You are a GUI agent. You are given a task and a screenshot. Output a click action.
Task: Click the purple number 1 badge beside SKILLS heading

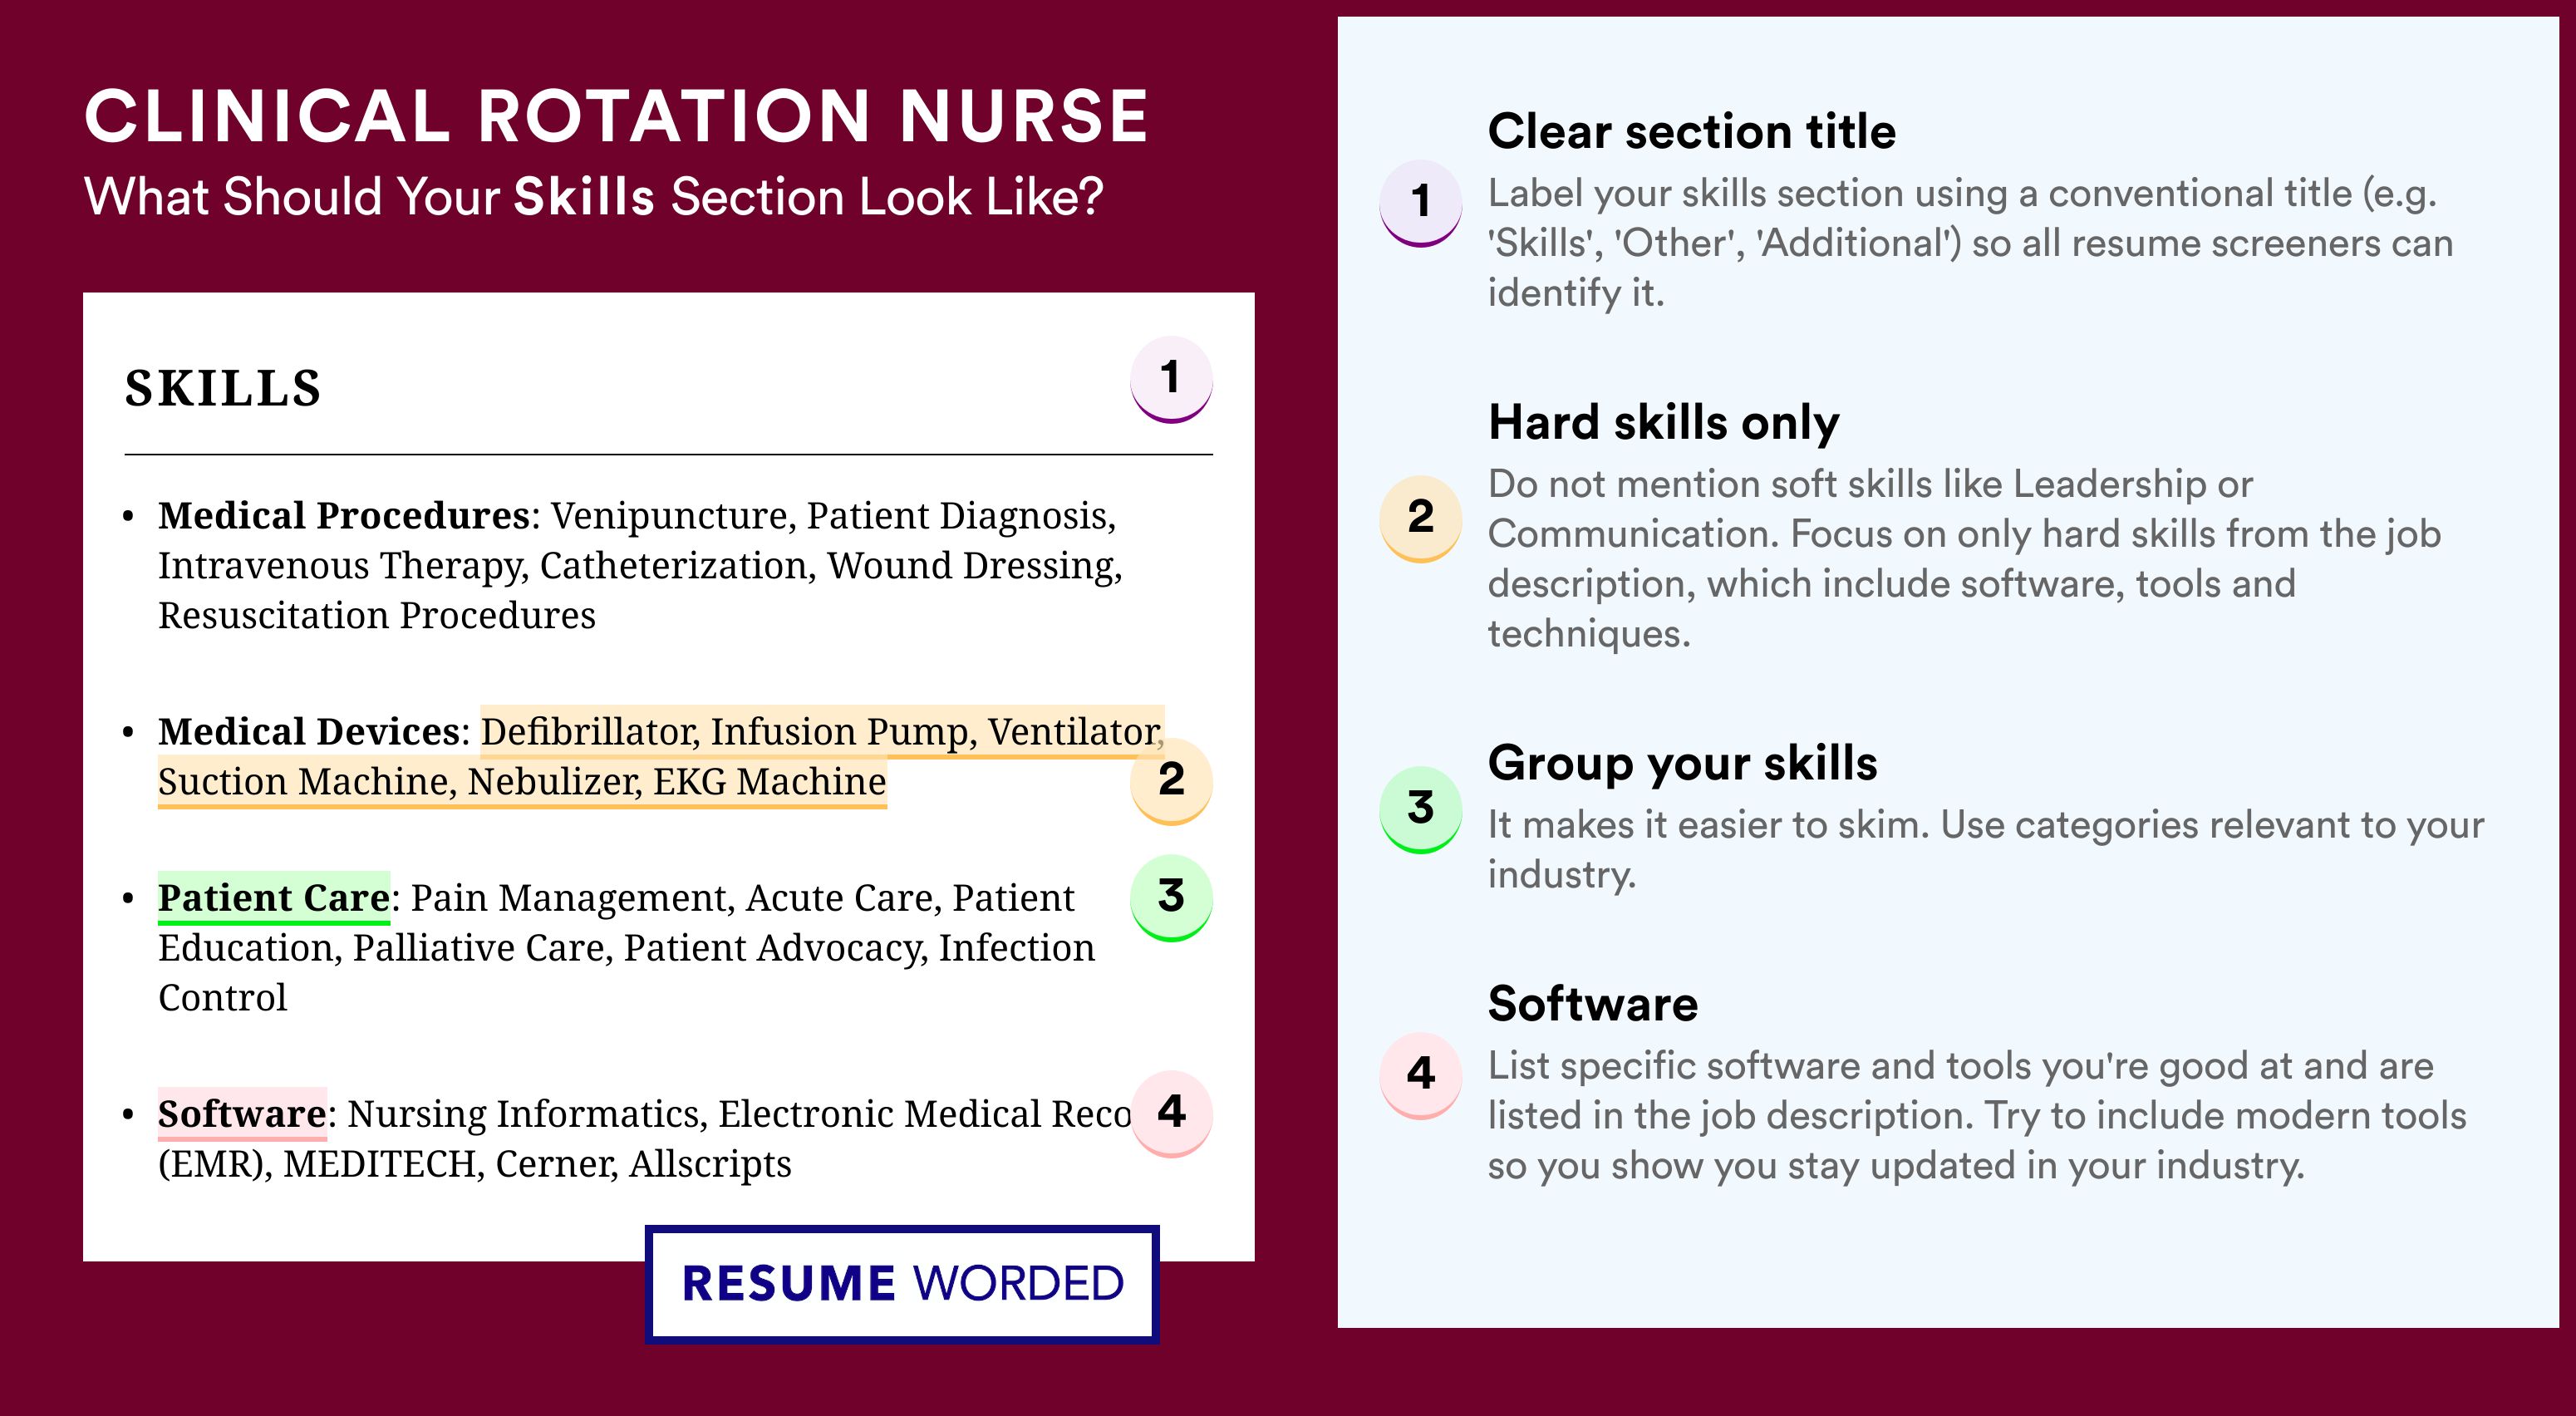(1170, 379)
